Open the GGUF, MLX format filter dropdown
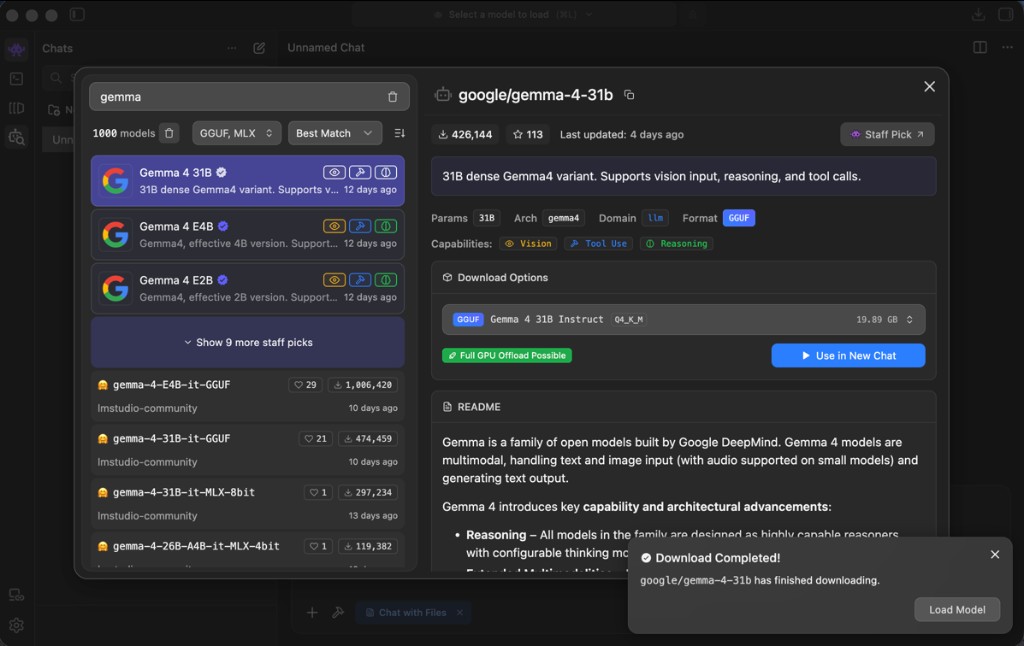The height and width of the screenshot is (646, 1024). pyautogui.click(x=236, y=133)
